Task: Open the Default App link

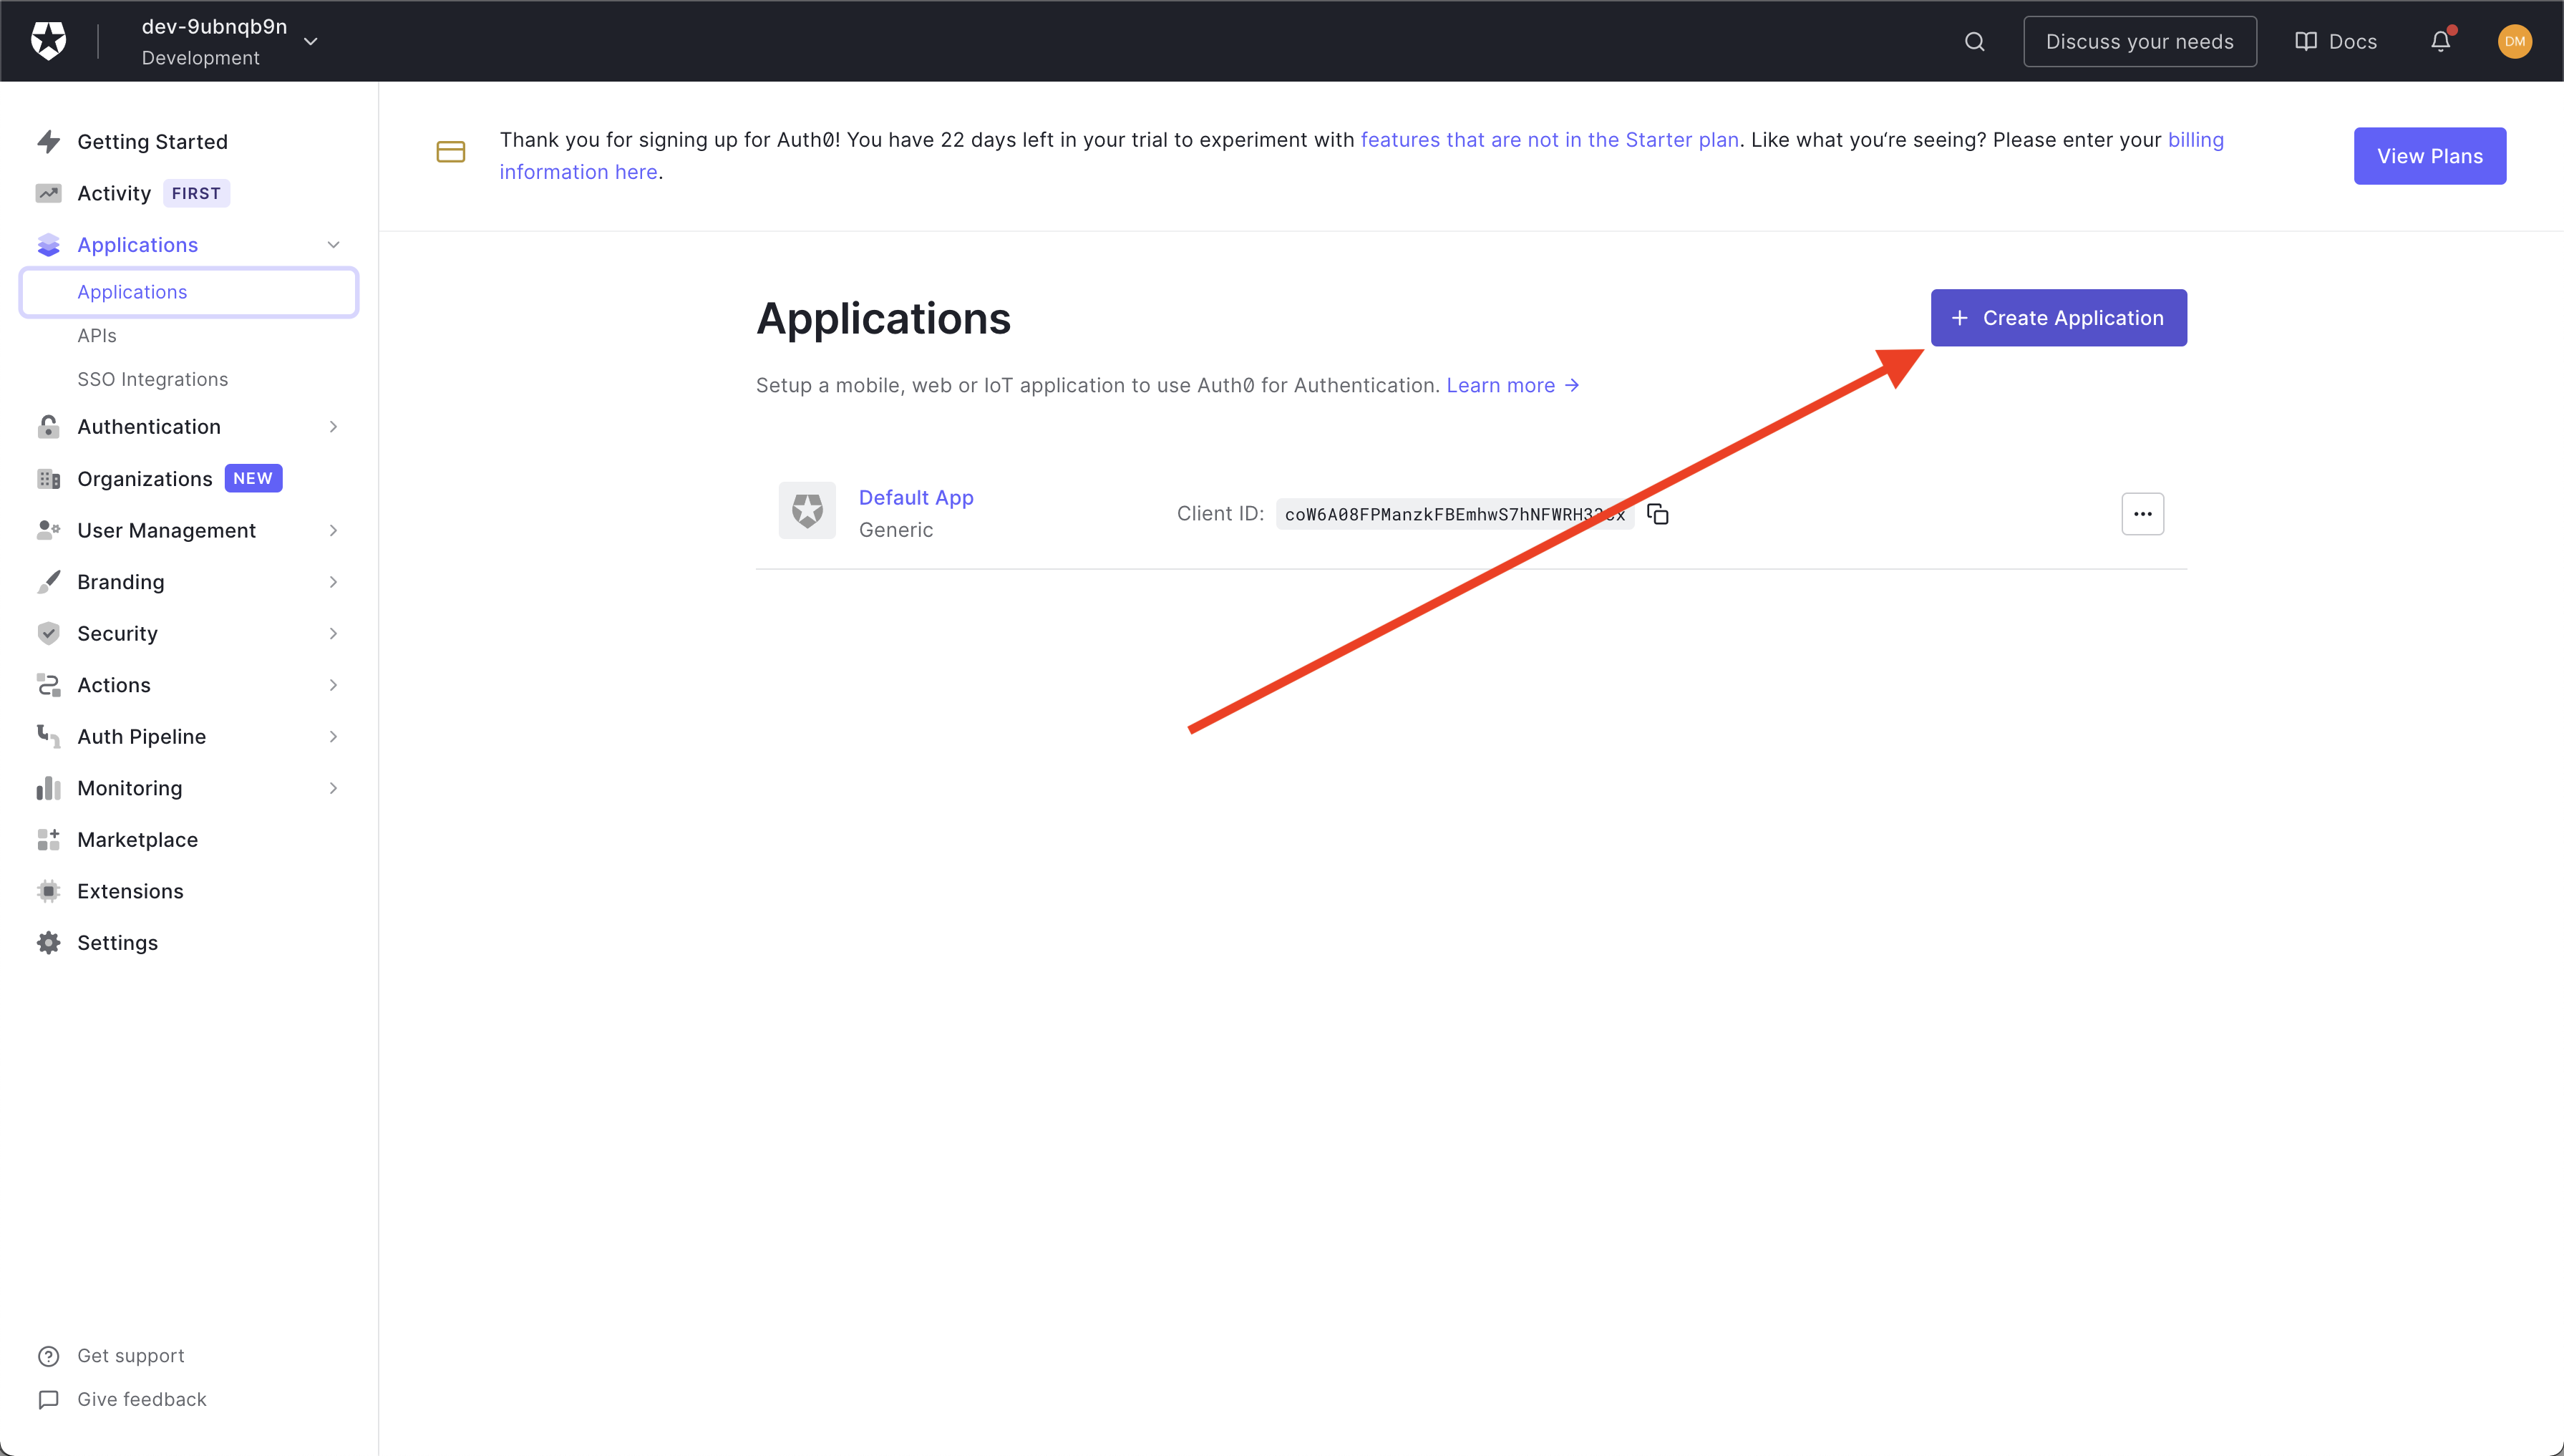Action: (915, 497)
